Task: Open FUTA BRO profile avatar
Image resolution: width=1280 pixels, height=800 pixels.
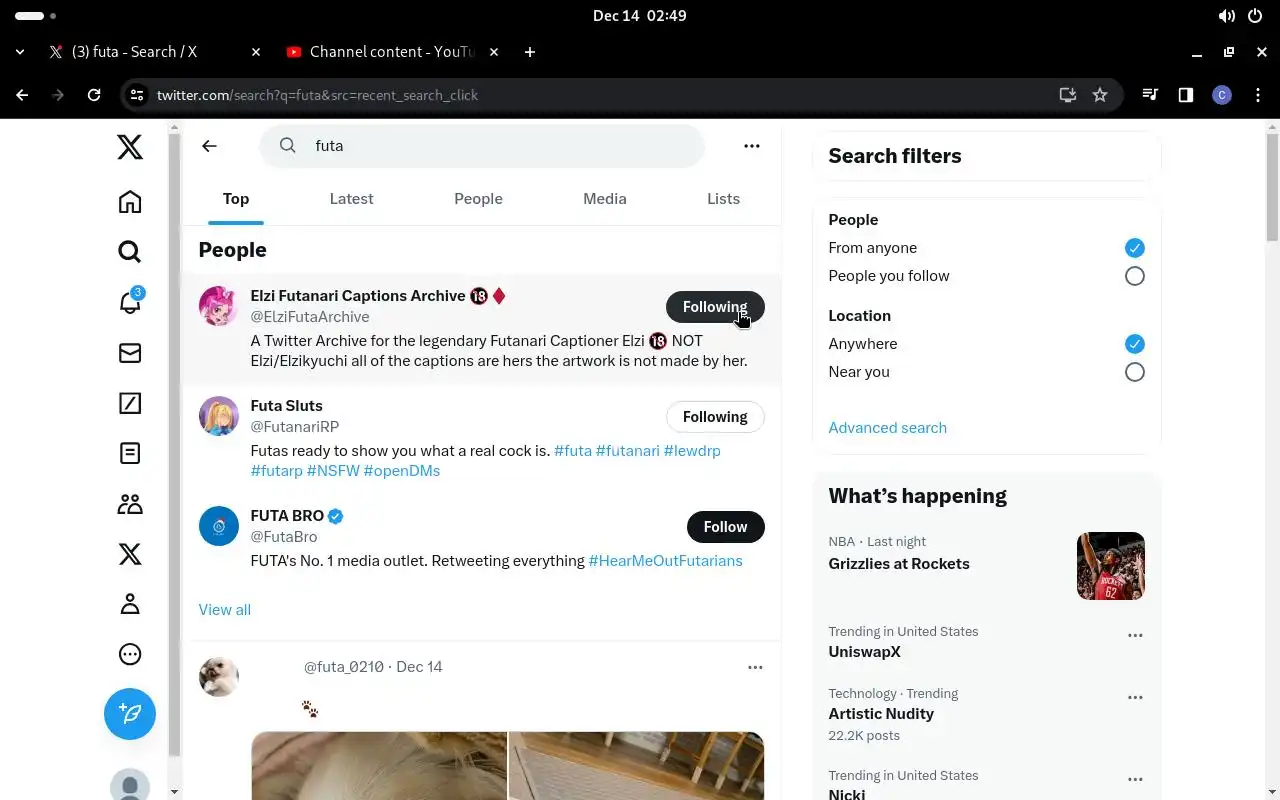Action: [x=219, y=526]
